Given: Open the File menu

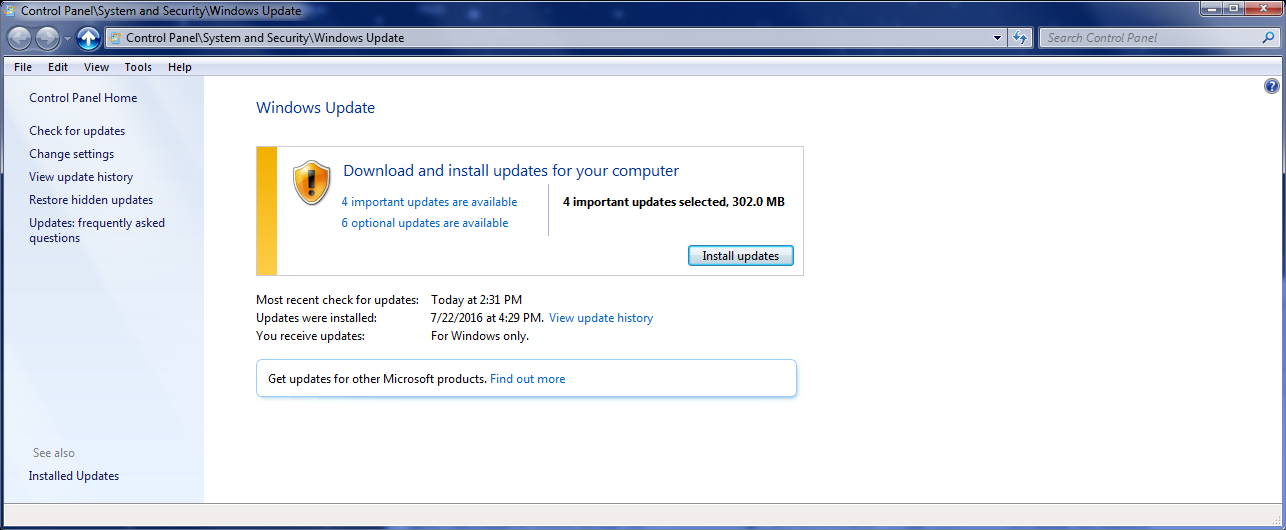Looking at the screenshot, I should 23,67.
